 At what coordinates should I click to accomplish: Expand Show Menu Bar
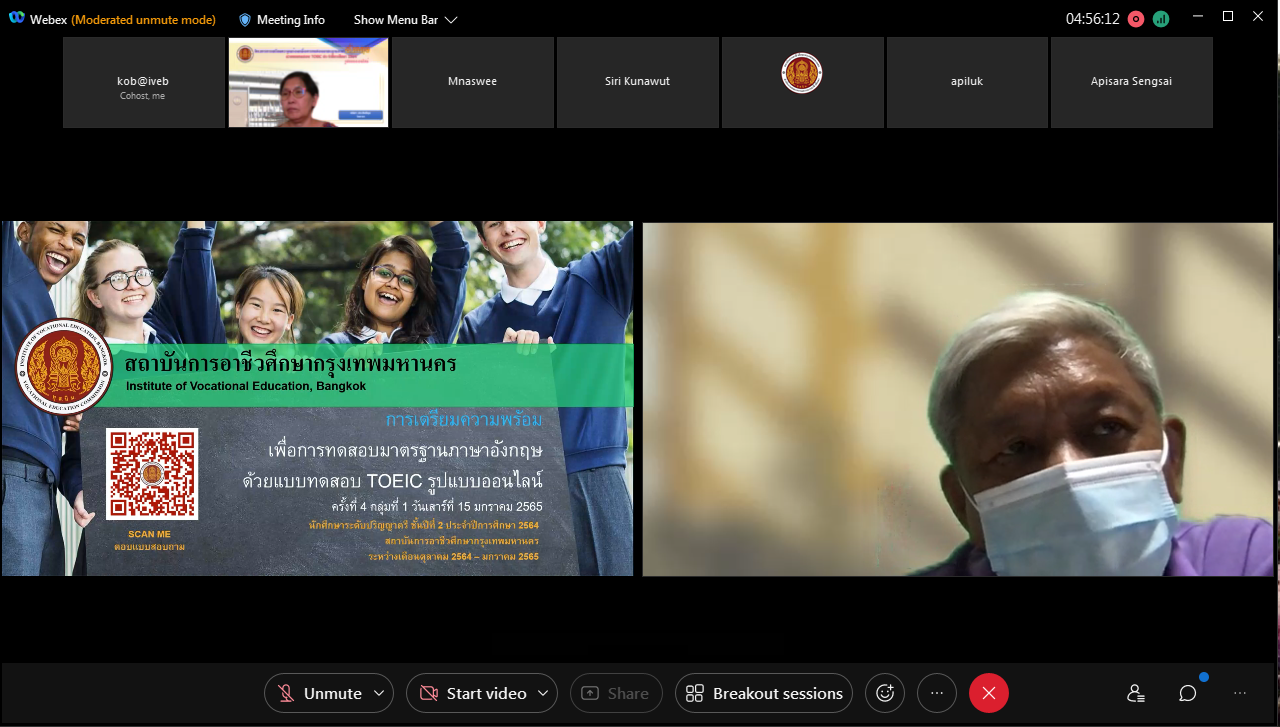pyautogui.click(x=405, y=20)
